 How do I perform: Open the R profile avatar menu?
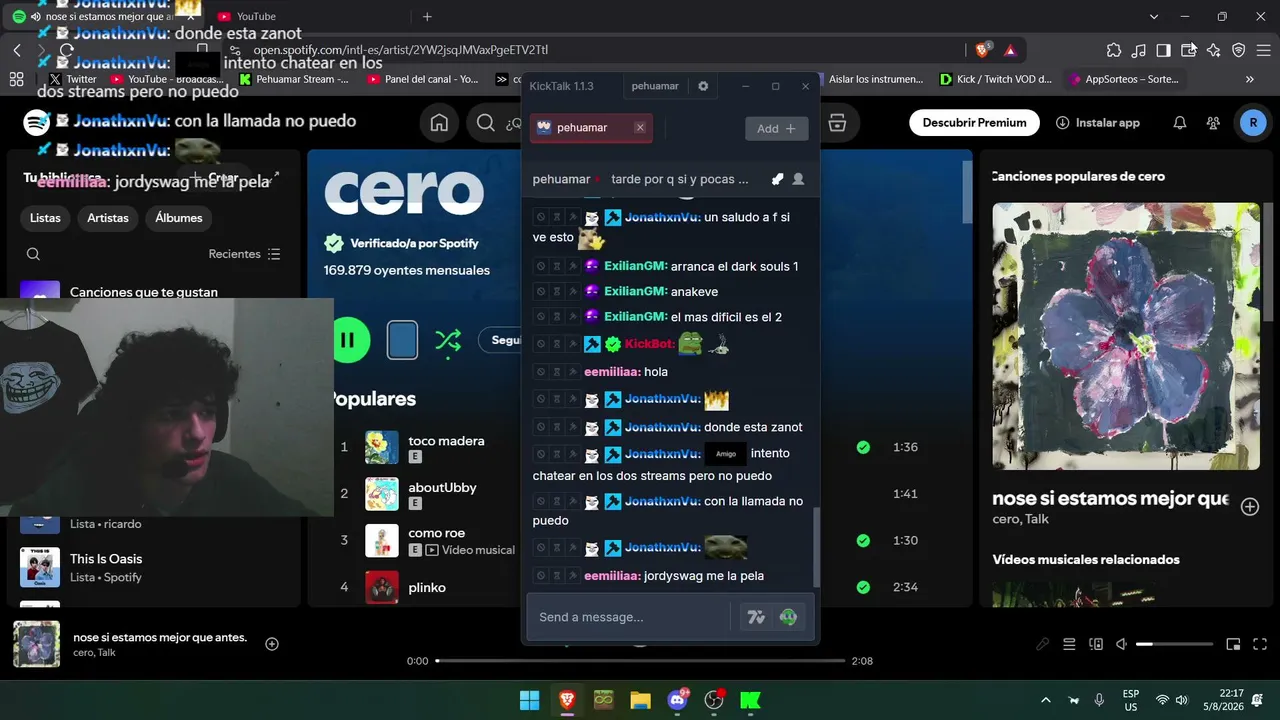click(x=1253, y=123)
